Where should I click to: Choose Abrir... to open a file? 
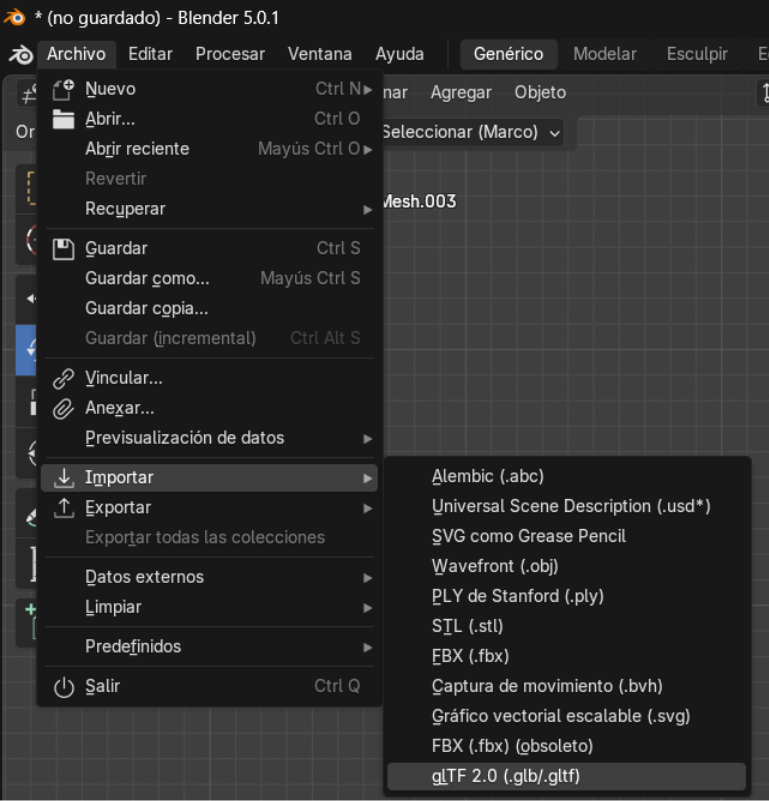pyautogui.click(x=209, y=119)
